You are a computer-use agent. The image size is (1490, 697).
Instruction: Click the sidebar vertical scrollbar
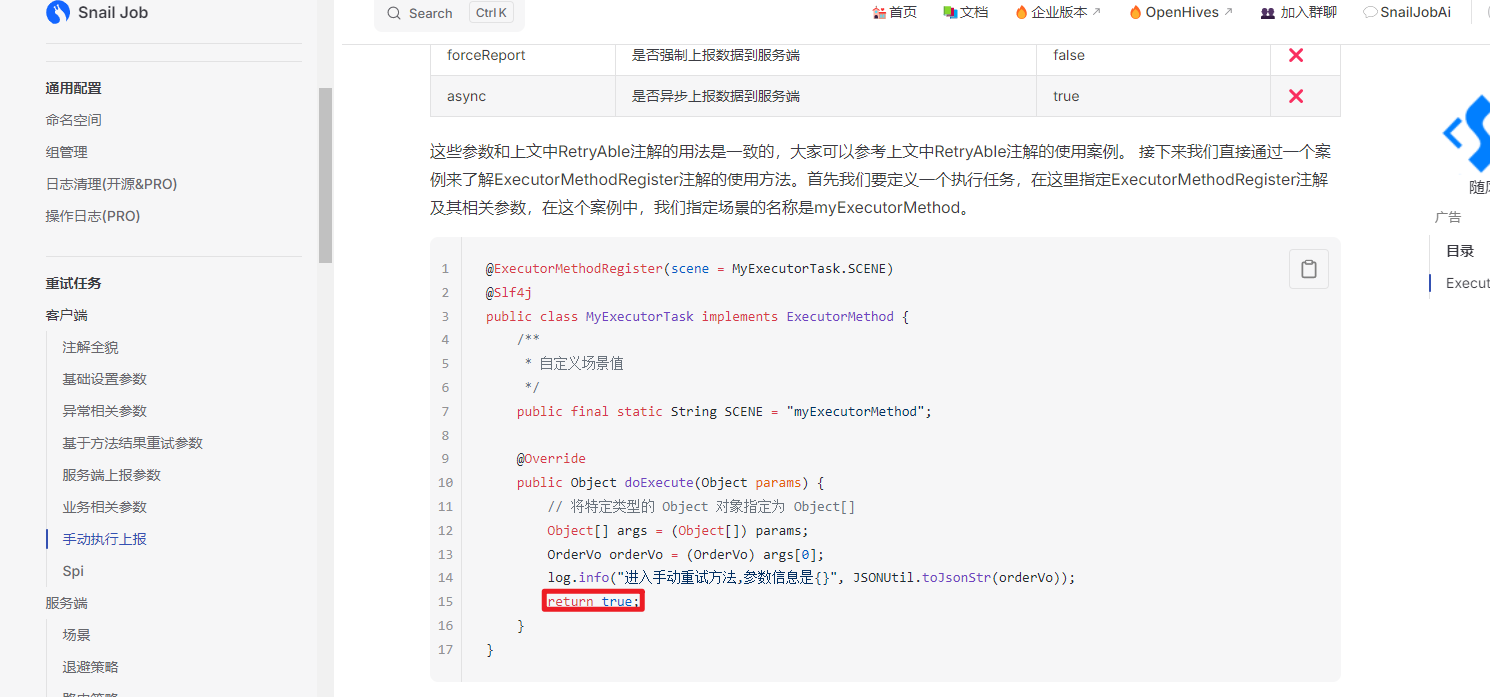325,175
